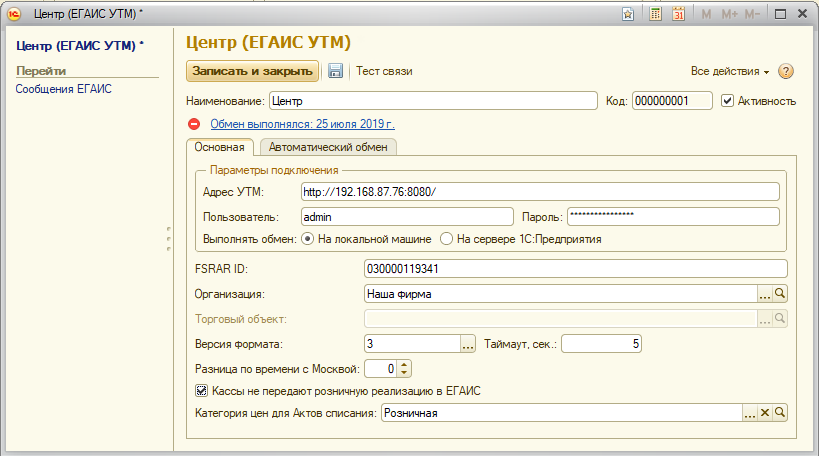Clear Категория цен with X icon
Viewport: 819px width, 456px height.
765,413
